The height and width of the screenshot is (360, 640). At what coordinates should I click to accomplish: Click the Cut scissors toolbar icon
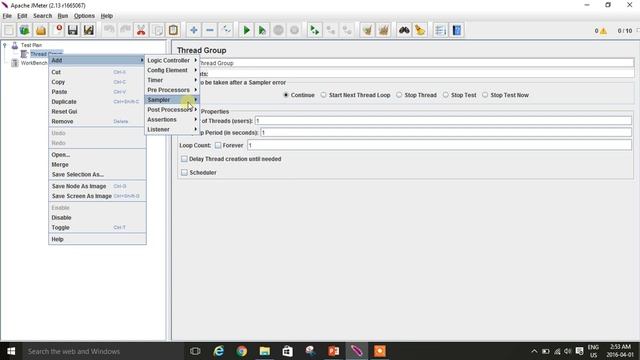pos(141,30)
